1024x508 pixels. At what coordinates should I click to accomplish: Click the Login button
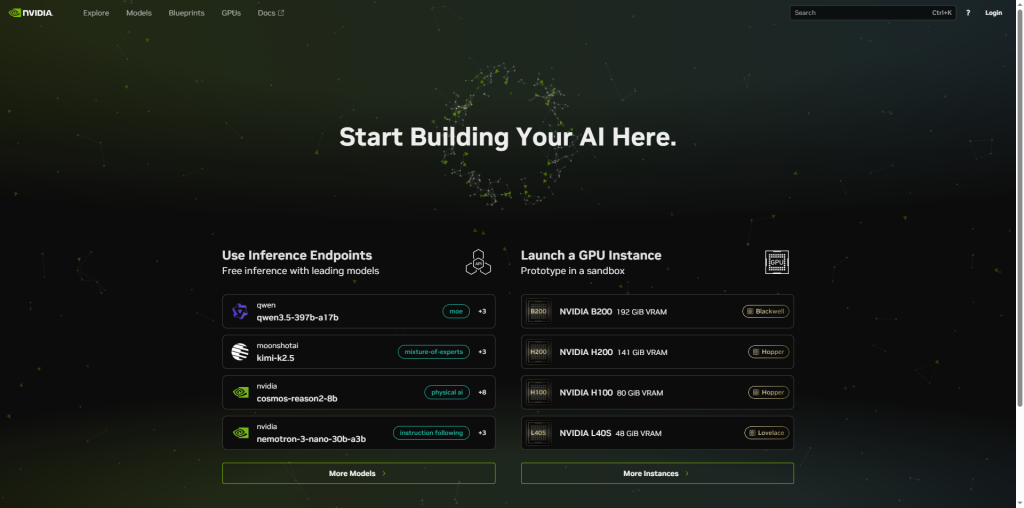tap(993, 13)
